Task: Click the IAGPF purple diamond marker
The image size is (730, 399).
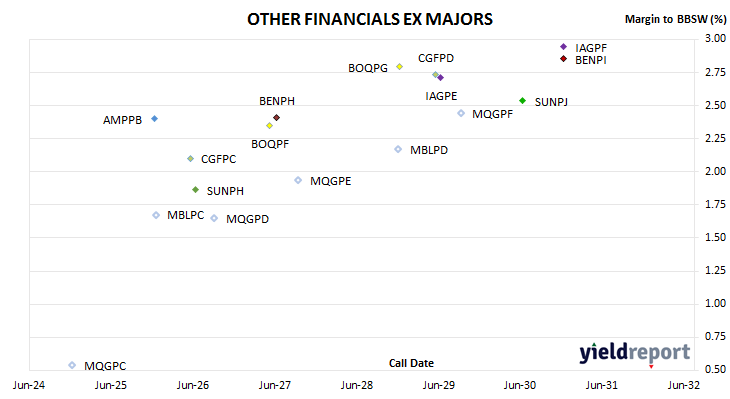Action: coord(563,47)
